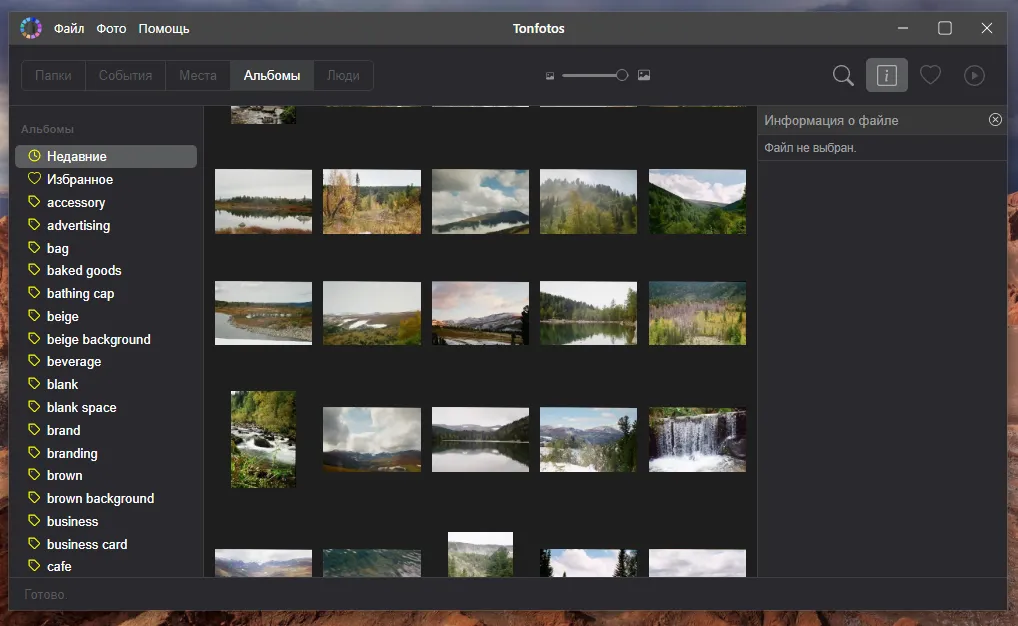Switch to the События tab
Viewport: 1018px width, 626px height.
click(125, 75)
